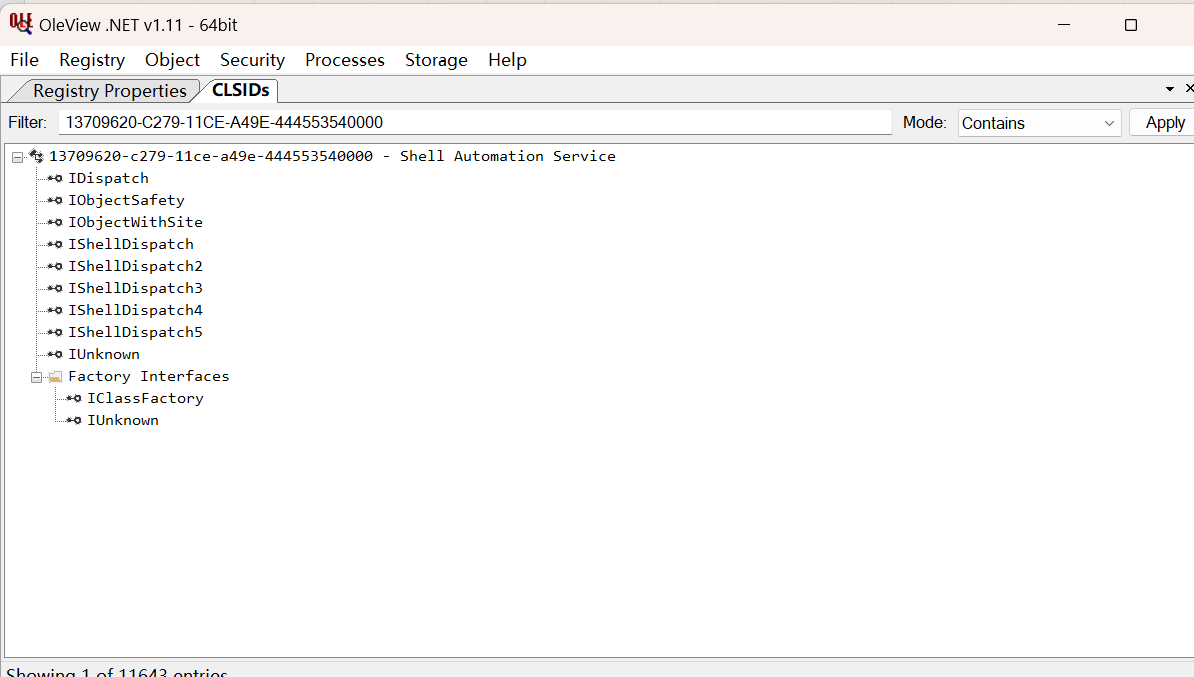
Task: Click the folder icon beside Factory Interfaces
Action: 55,377
